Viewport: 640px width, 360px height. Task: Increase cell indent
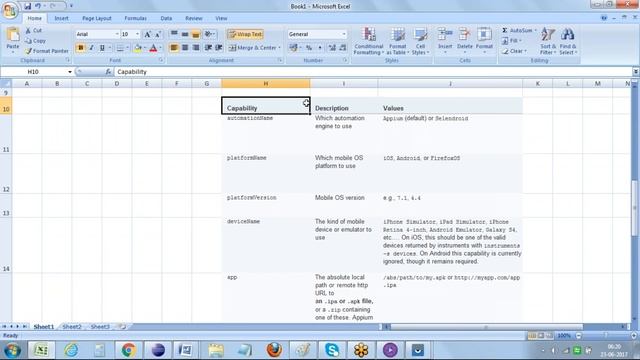[219, 48]
